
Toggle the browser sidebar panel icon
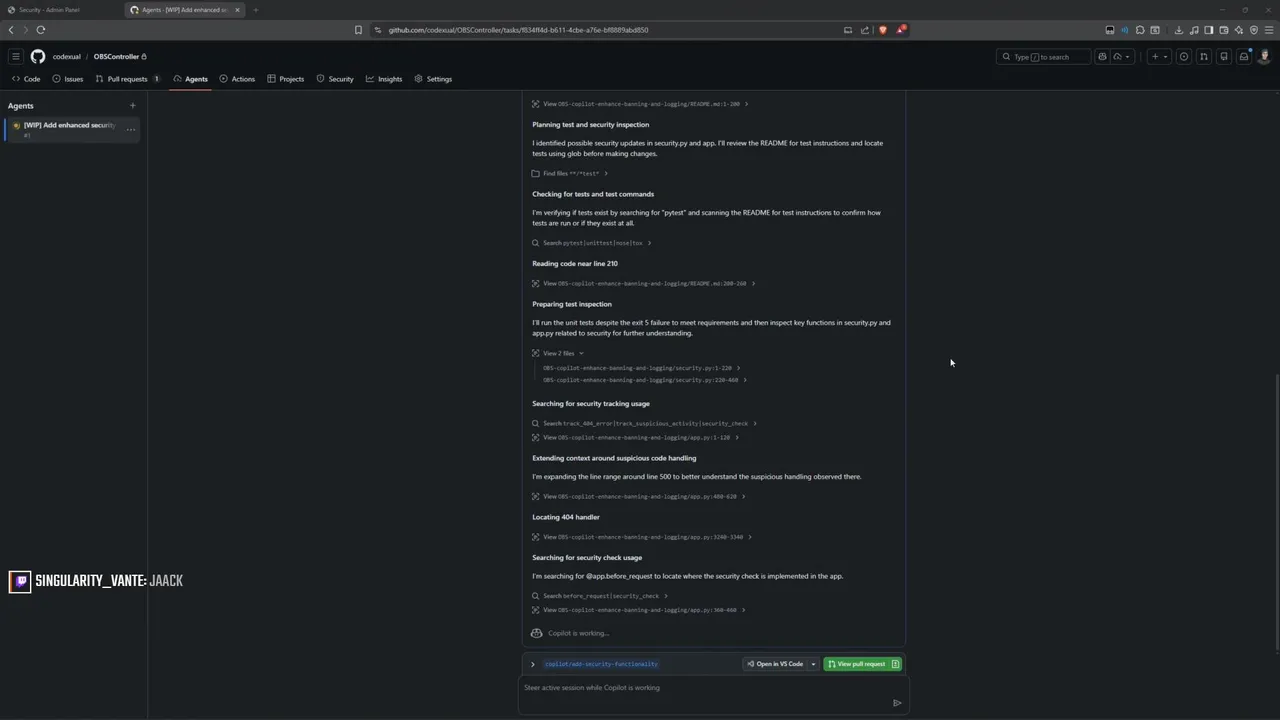pyautogui.click(x=1209, y=30)
